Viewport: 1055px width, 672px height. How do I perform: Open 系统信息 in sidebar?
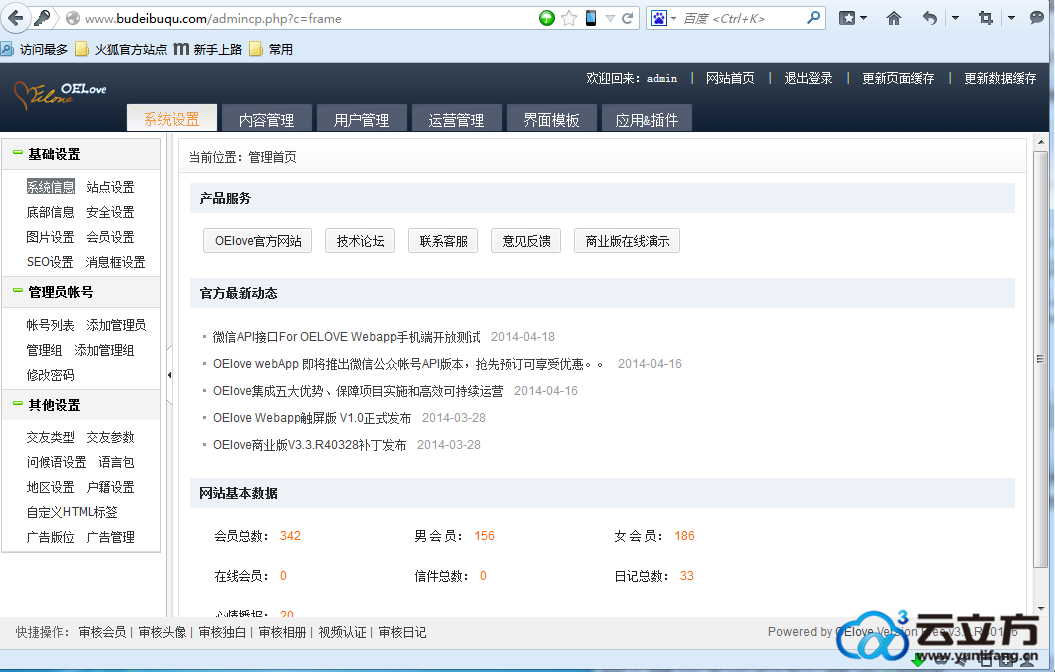[50, 187]
